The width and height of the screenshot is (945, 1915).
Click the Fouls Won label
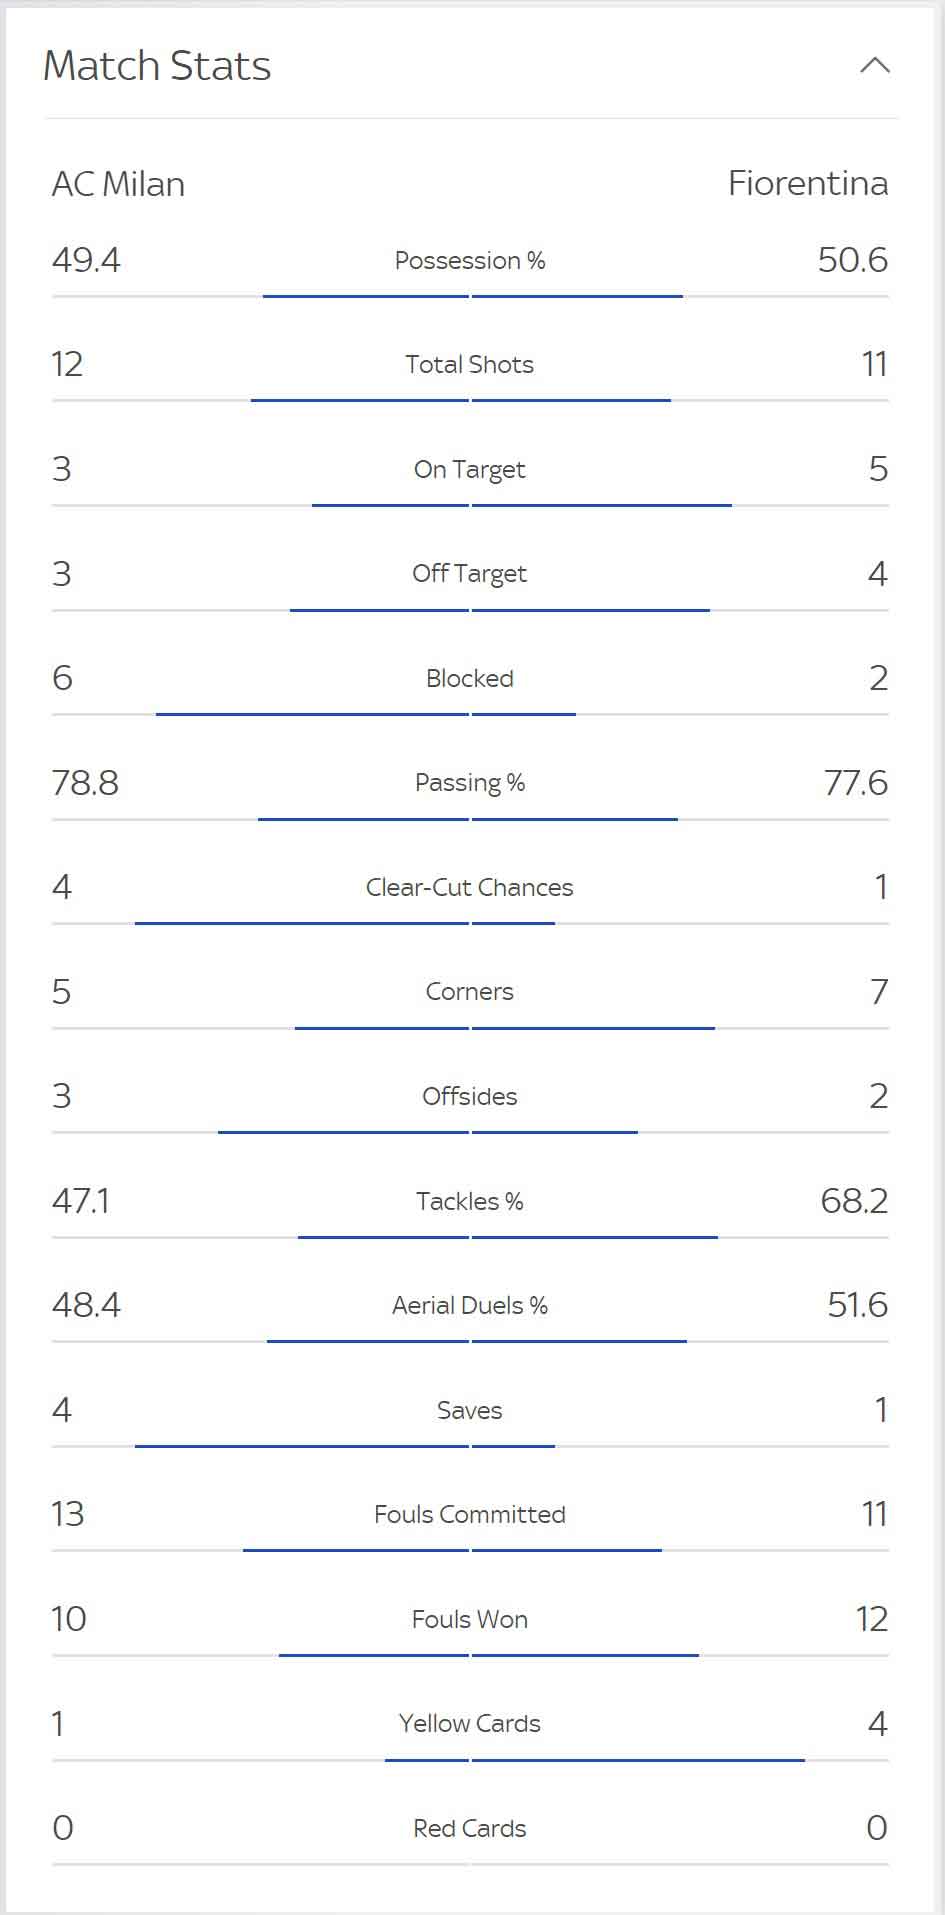point(470,1620)
